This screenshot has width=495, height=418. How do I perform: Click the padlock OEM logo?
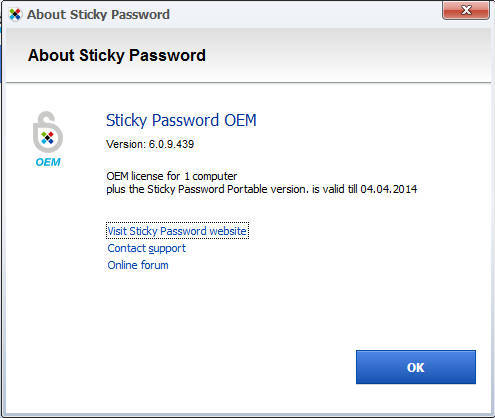coord(48,139)
